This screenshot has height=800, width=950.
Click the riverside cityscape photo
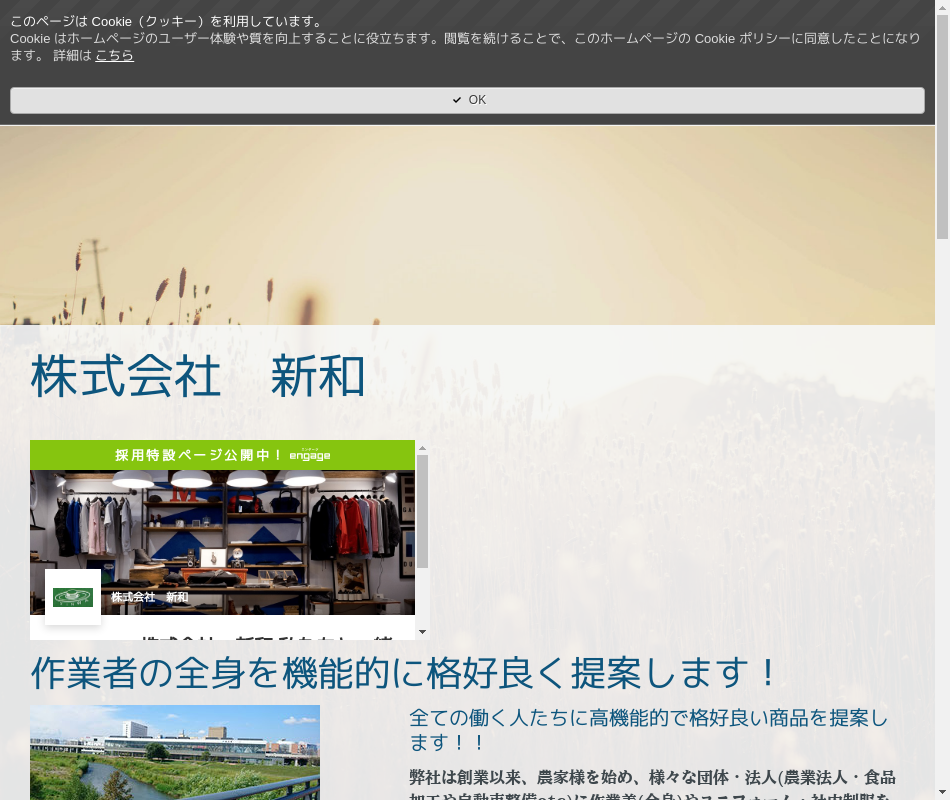pos(175,752)
